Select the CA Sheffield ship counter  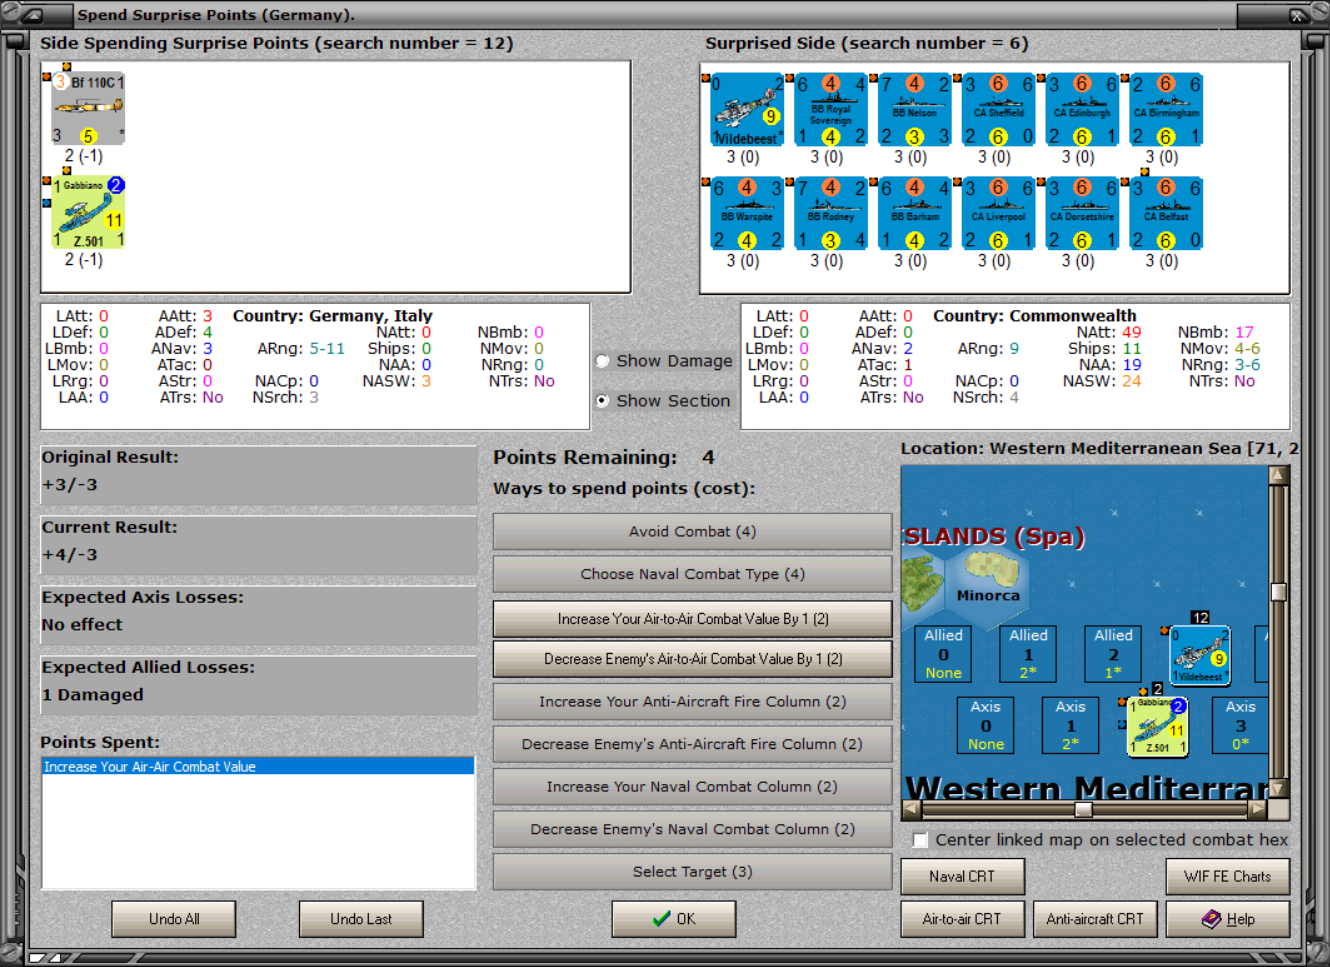(x=999, y=109)
